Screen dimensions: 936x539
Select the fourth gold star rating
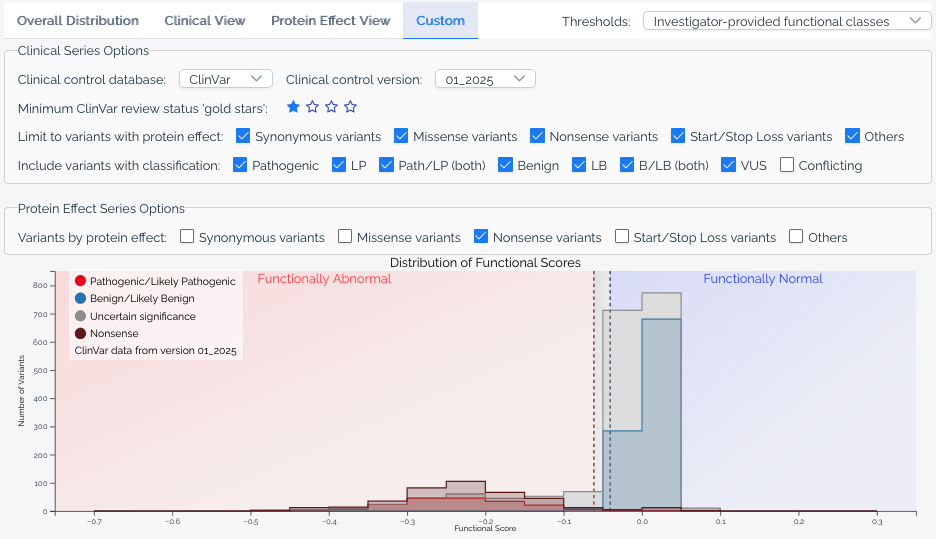tap(350, 107)
